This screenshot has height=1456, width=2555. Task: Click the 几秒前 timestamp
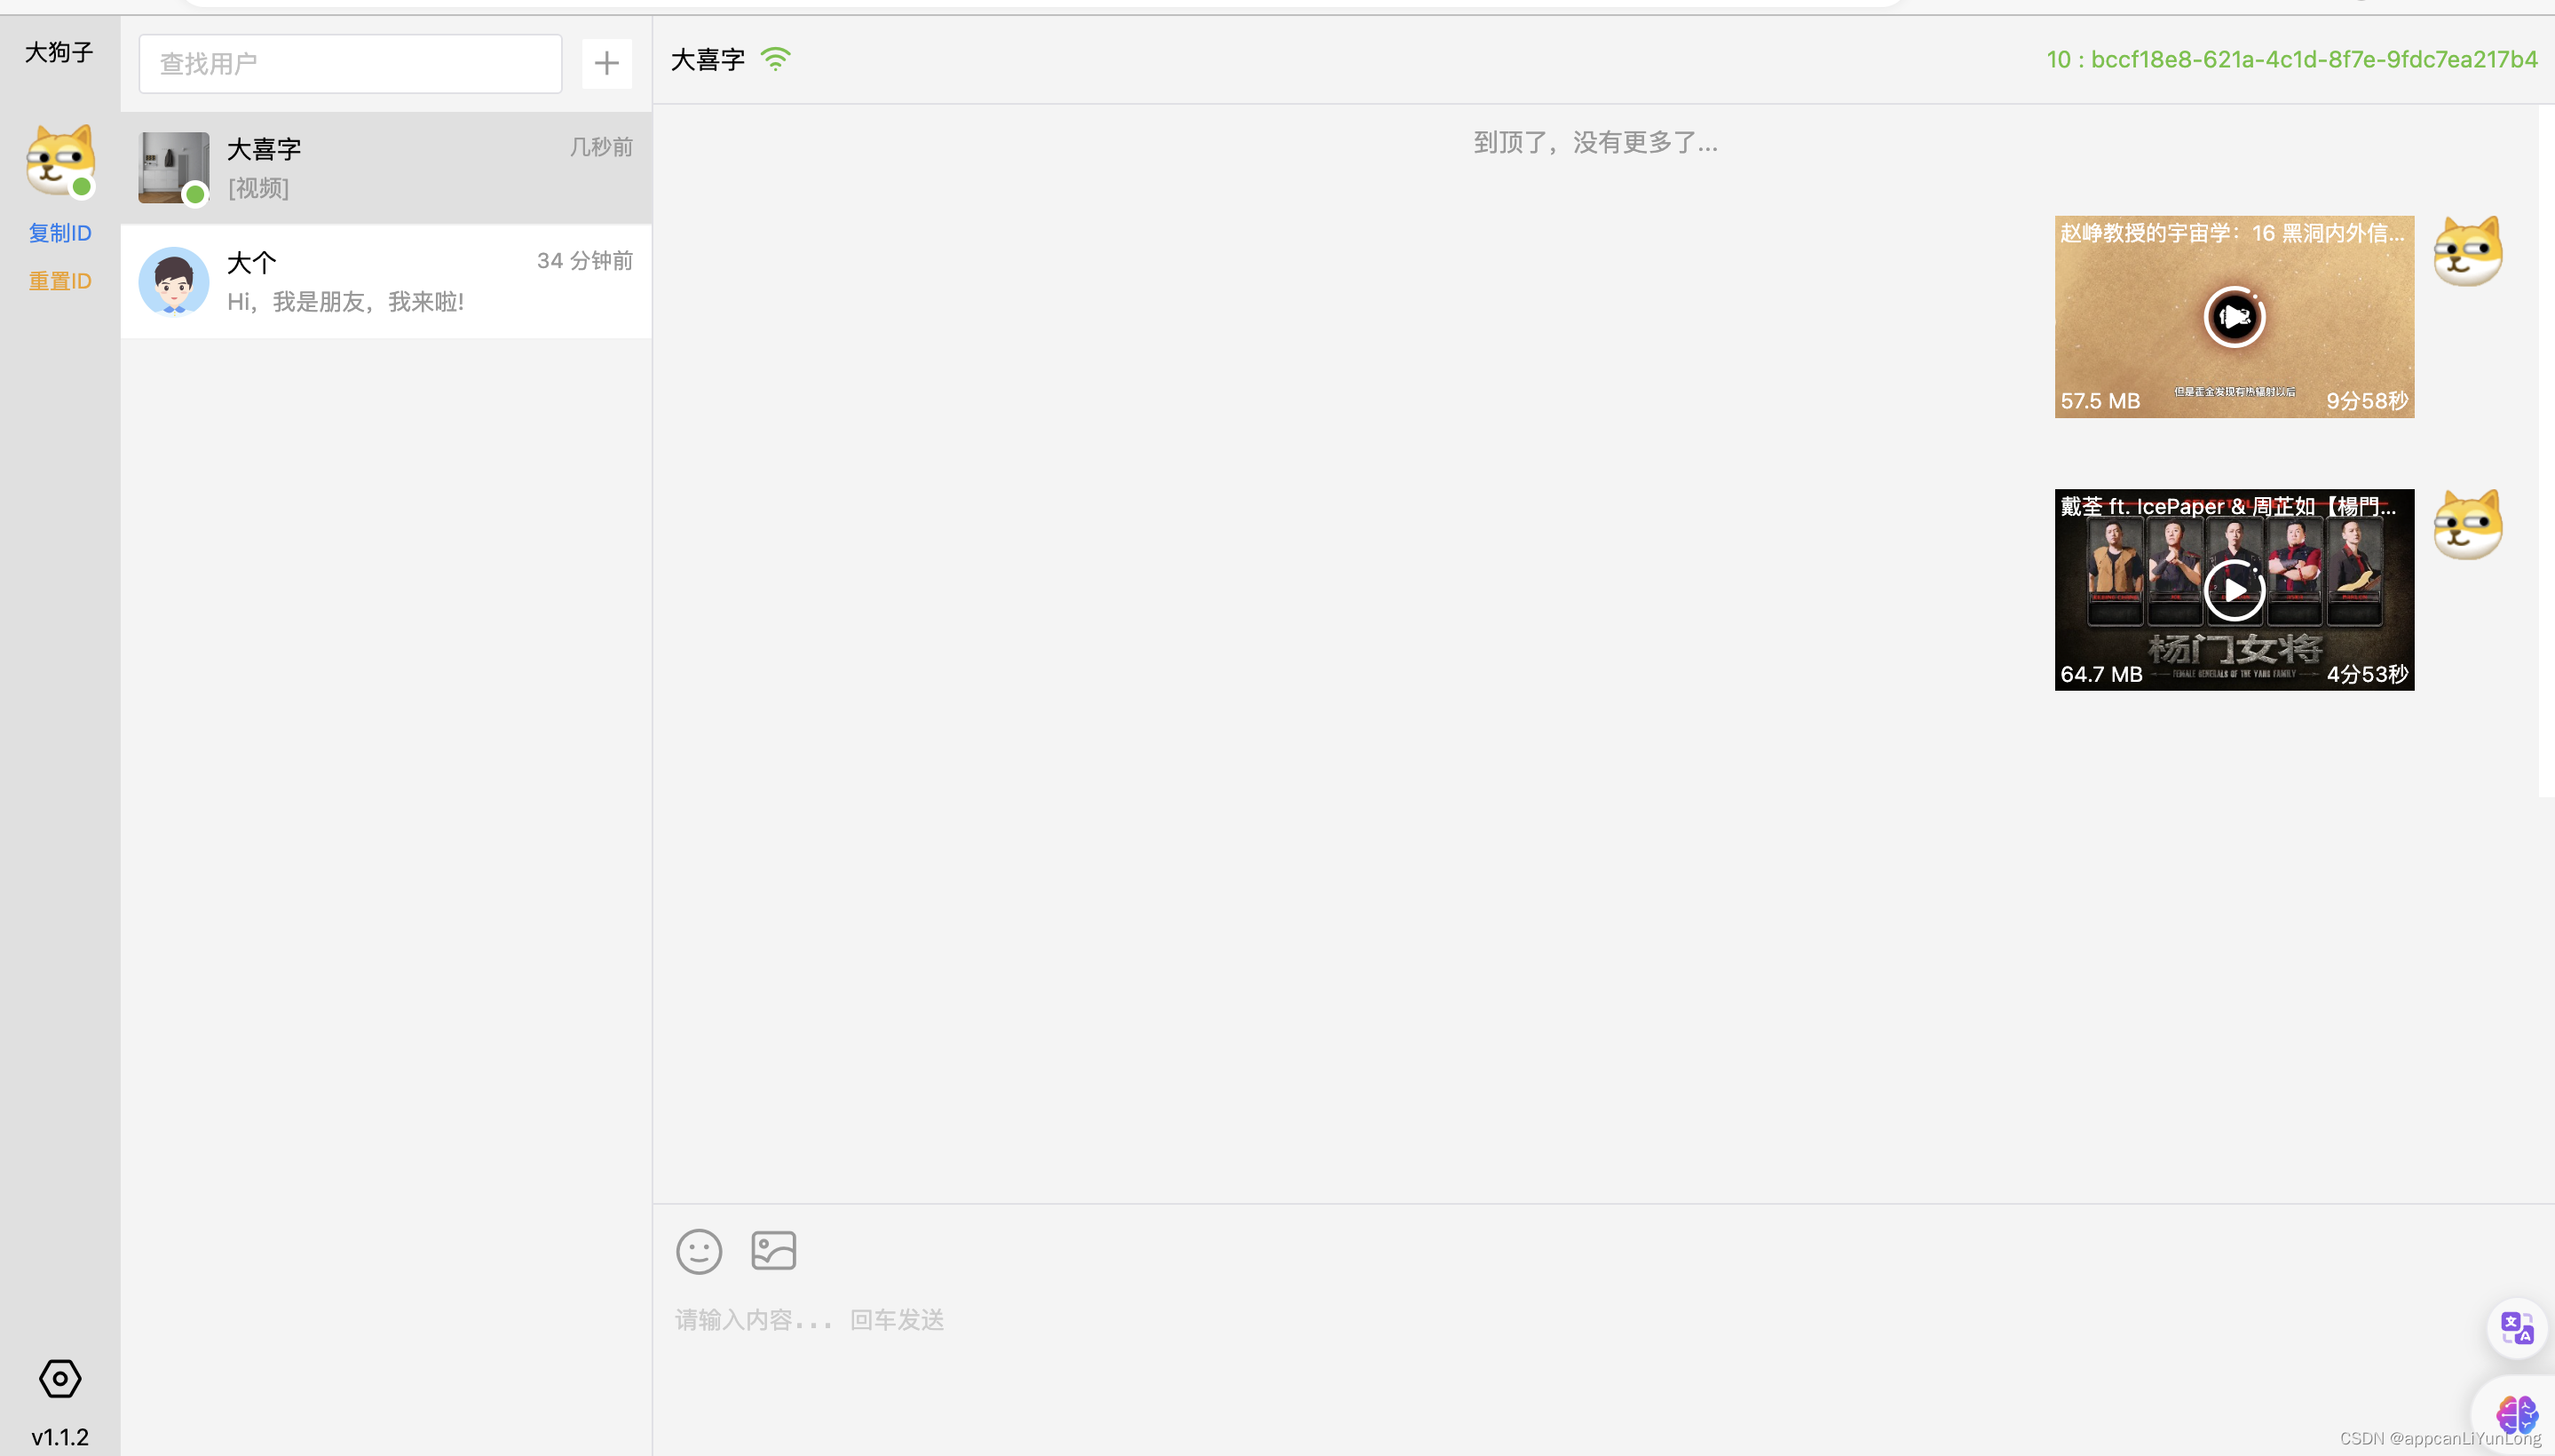(601, 147)
